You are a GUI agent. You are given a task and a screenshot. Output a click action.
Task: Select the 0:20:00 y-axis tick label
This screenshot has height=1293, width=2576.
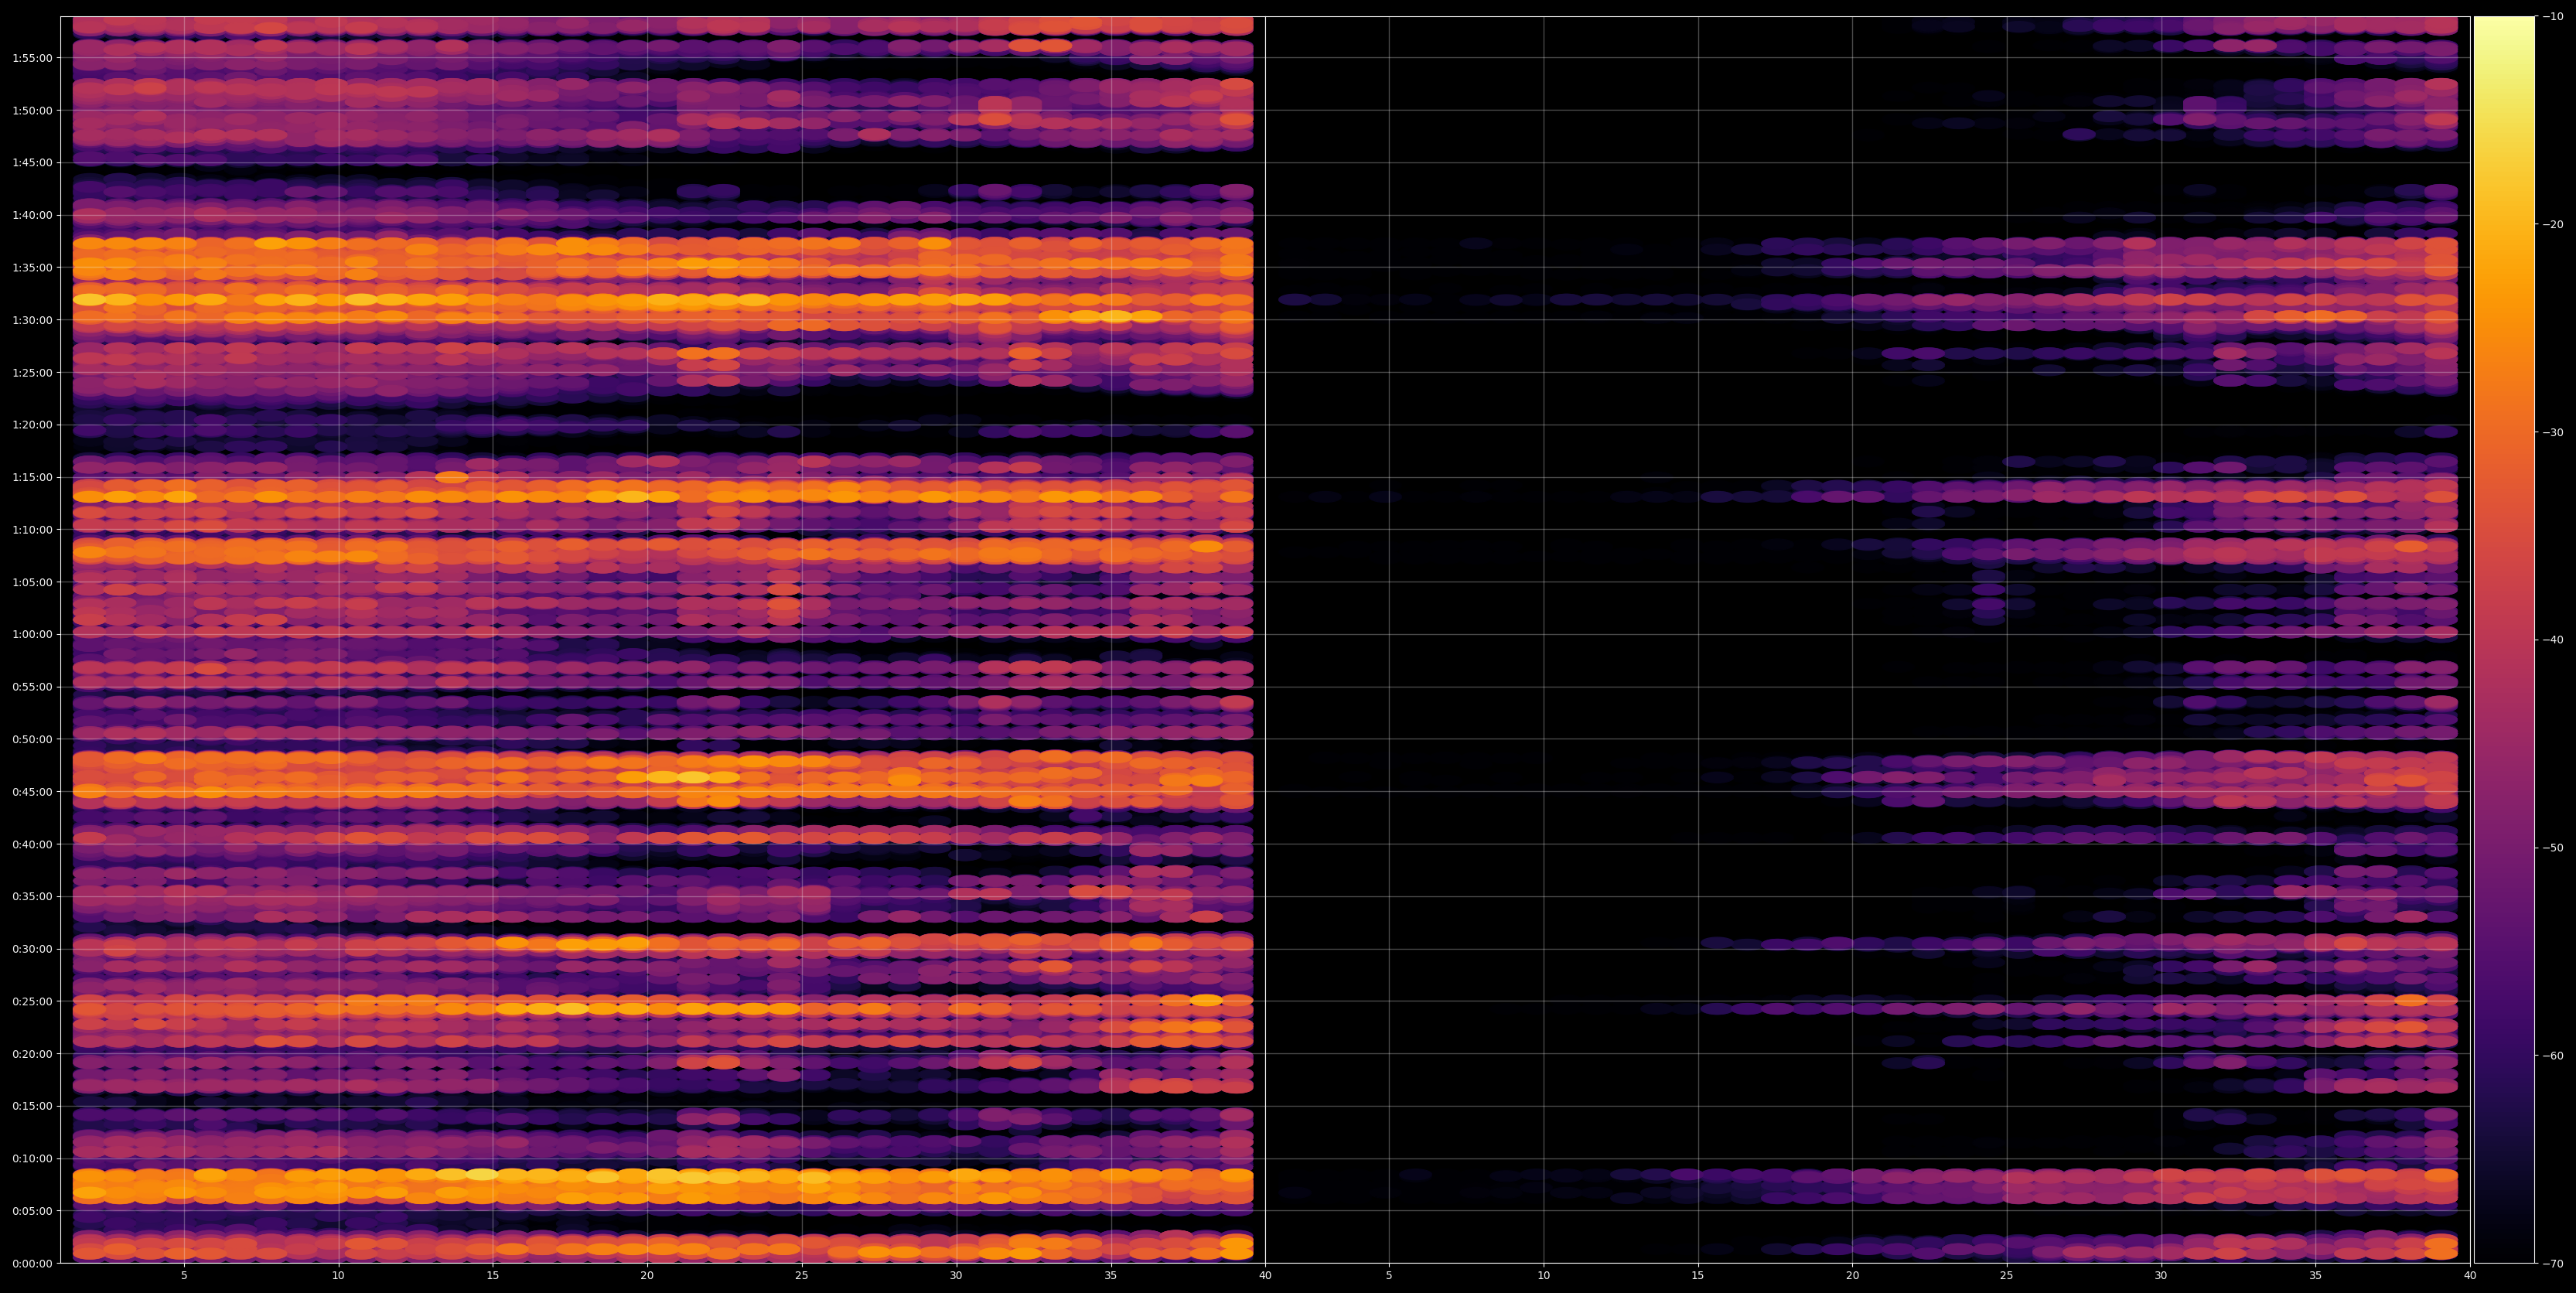(x=32, y=1053)
